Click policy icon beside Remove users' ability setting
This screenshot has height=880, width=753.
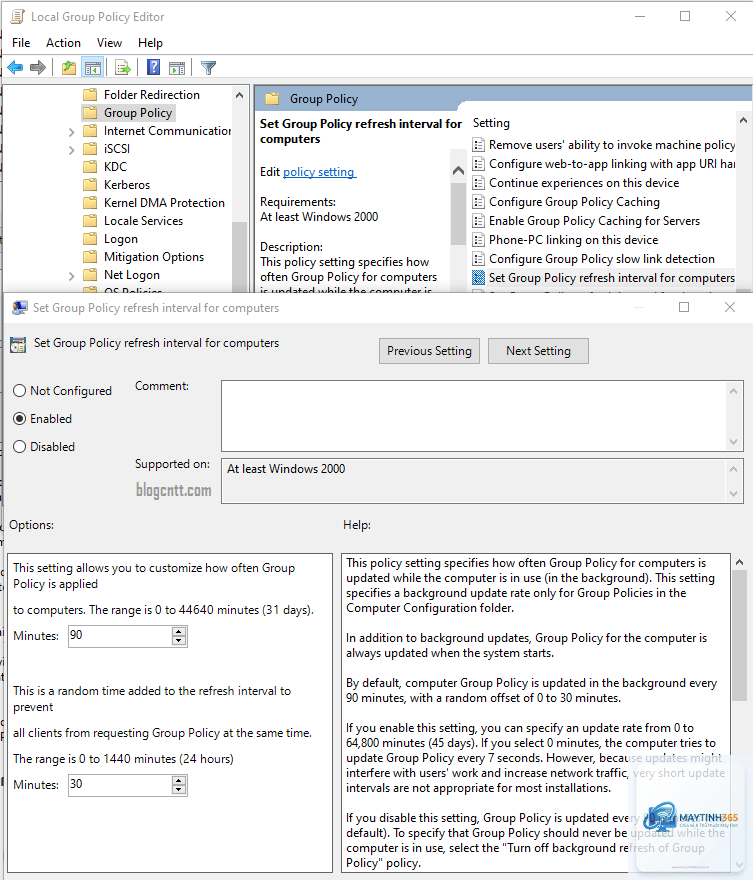[x=479, y=145]
